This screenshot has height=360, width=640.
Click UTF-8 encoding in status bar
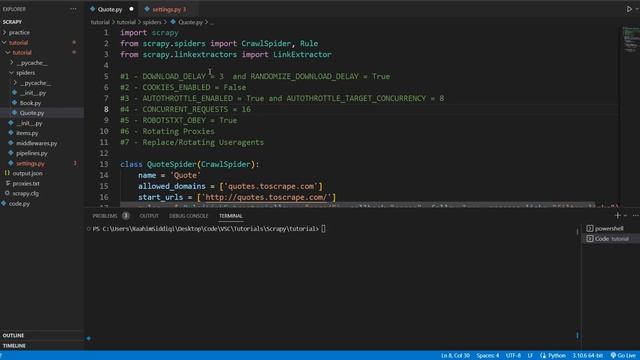tap(513, 356)
